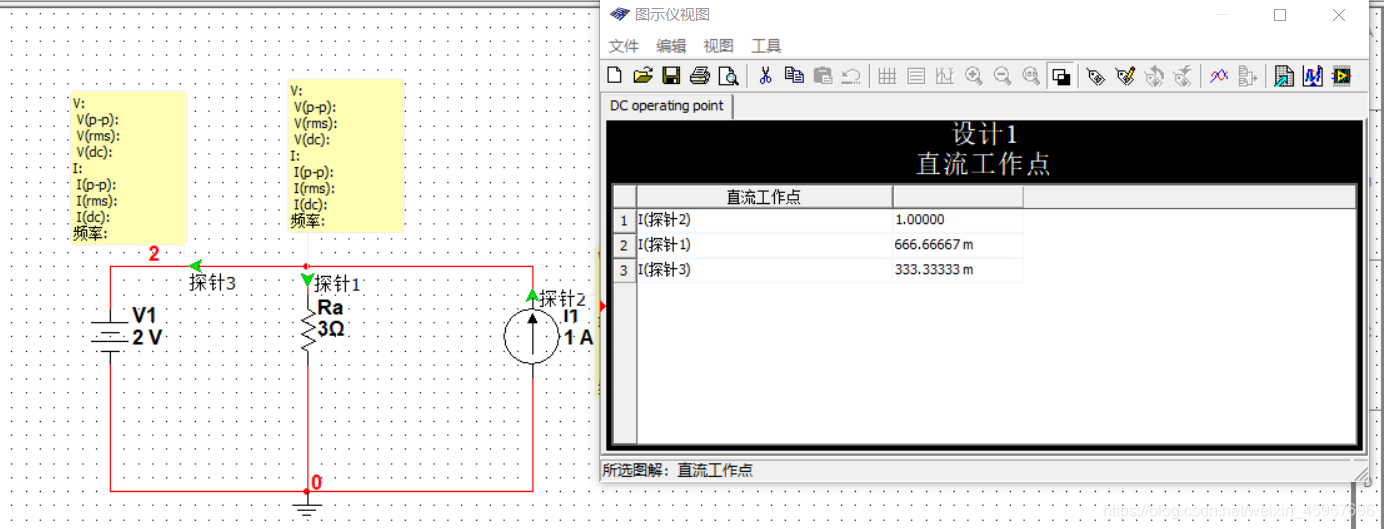Click net label 2 on the schematic
Viewport: 1384px width, 529px height.
coord(154,254)
